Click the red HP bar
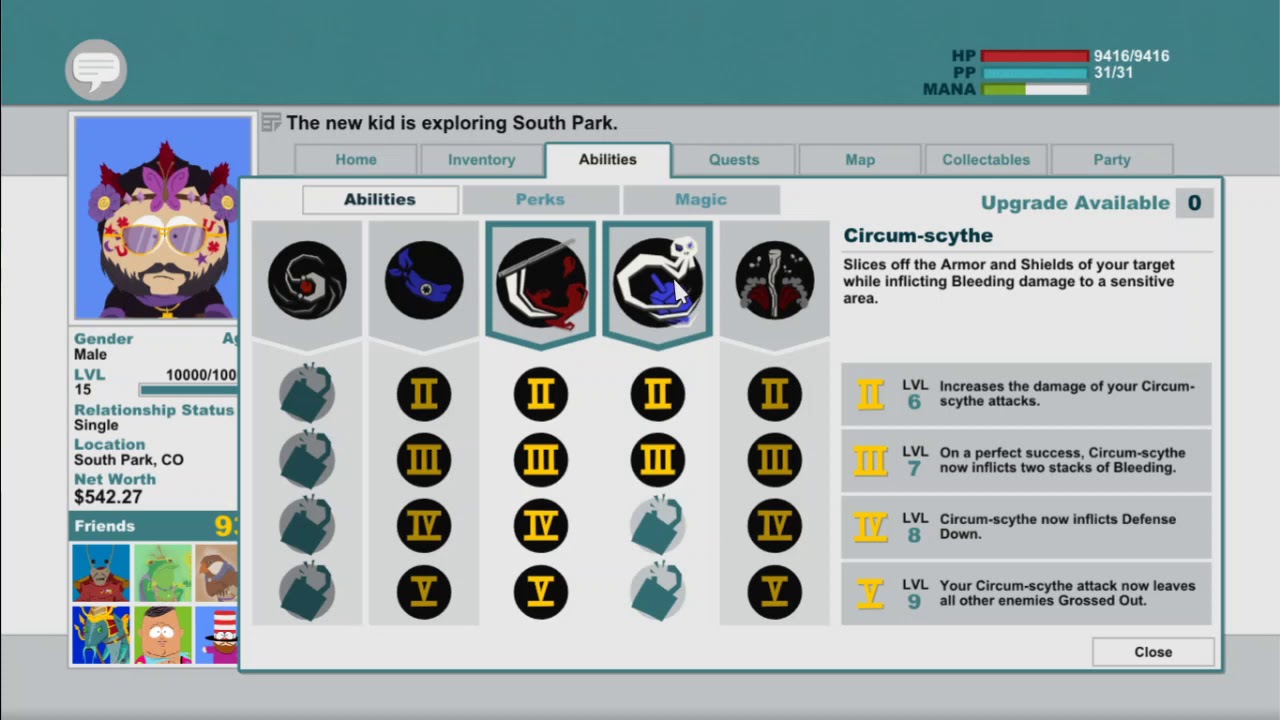Viewport: 1280px width, 720px height. click(1035, 56)
